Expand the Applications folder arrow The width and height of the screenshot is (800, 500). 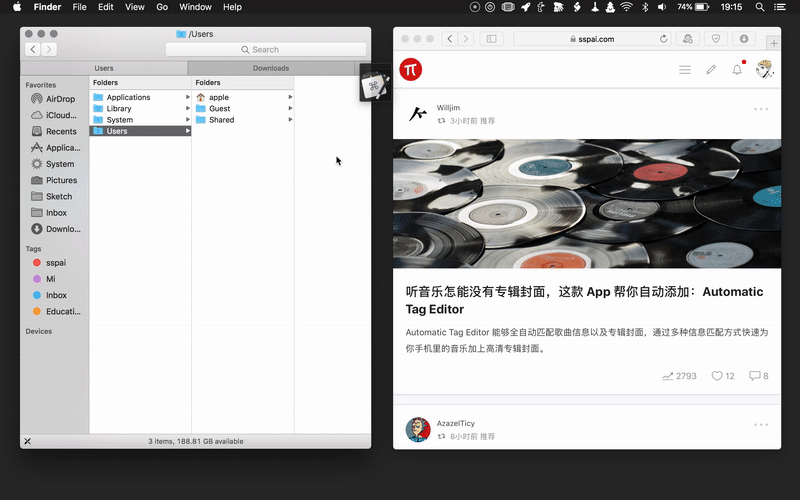coord(187,97)
